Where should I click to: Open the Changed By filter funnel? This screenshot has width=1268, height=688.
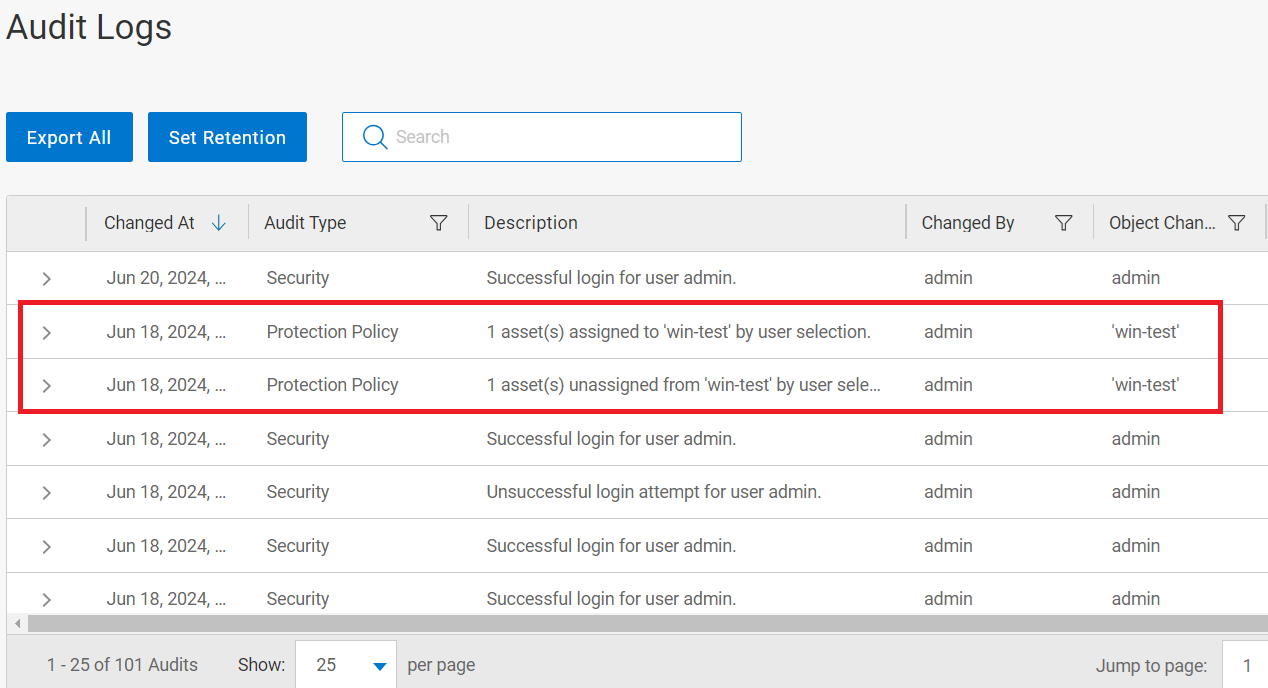pyautogui.click(x=1063, y=223)
